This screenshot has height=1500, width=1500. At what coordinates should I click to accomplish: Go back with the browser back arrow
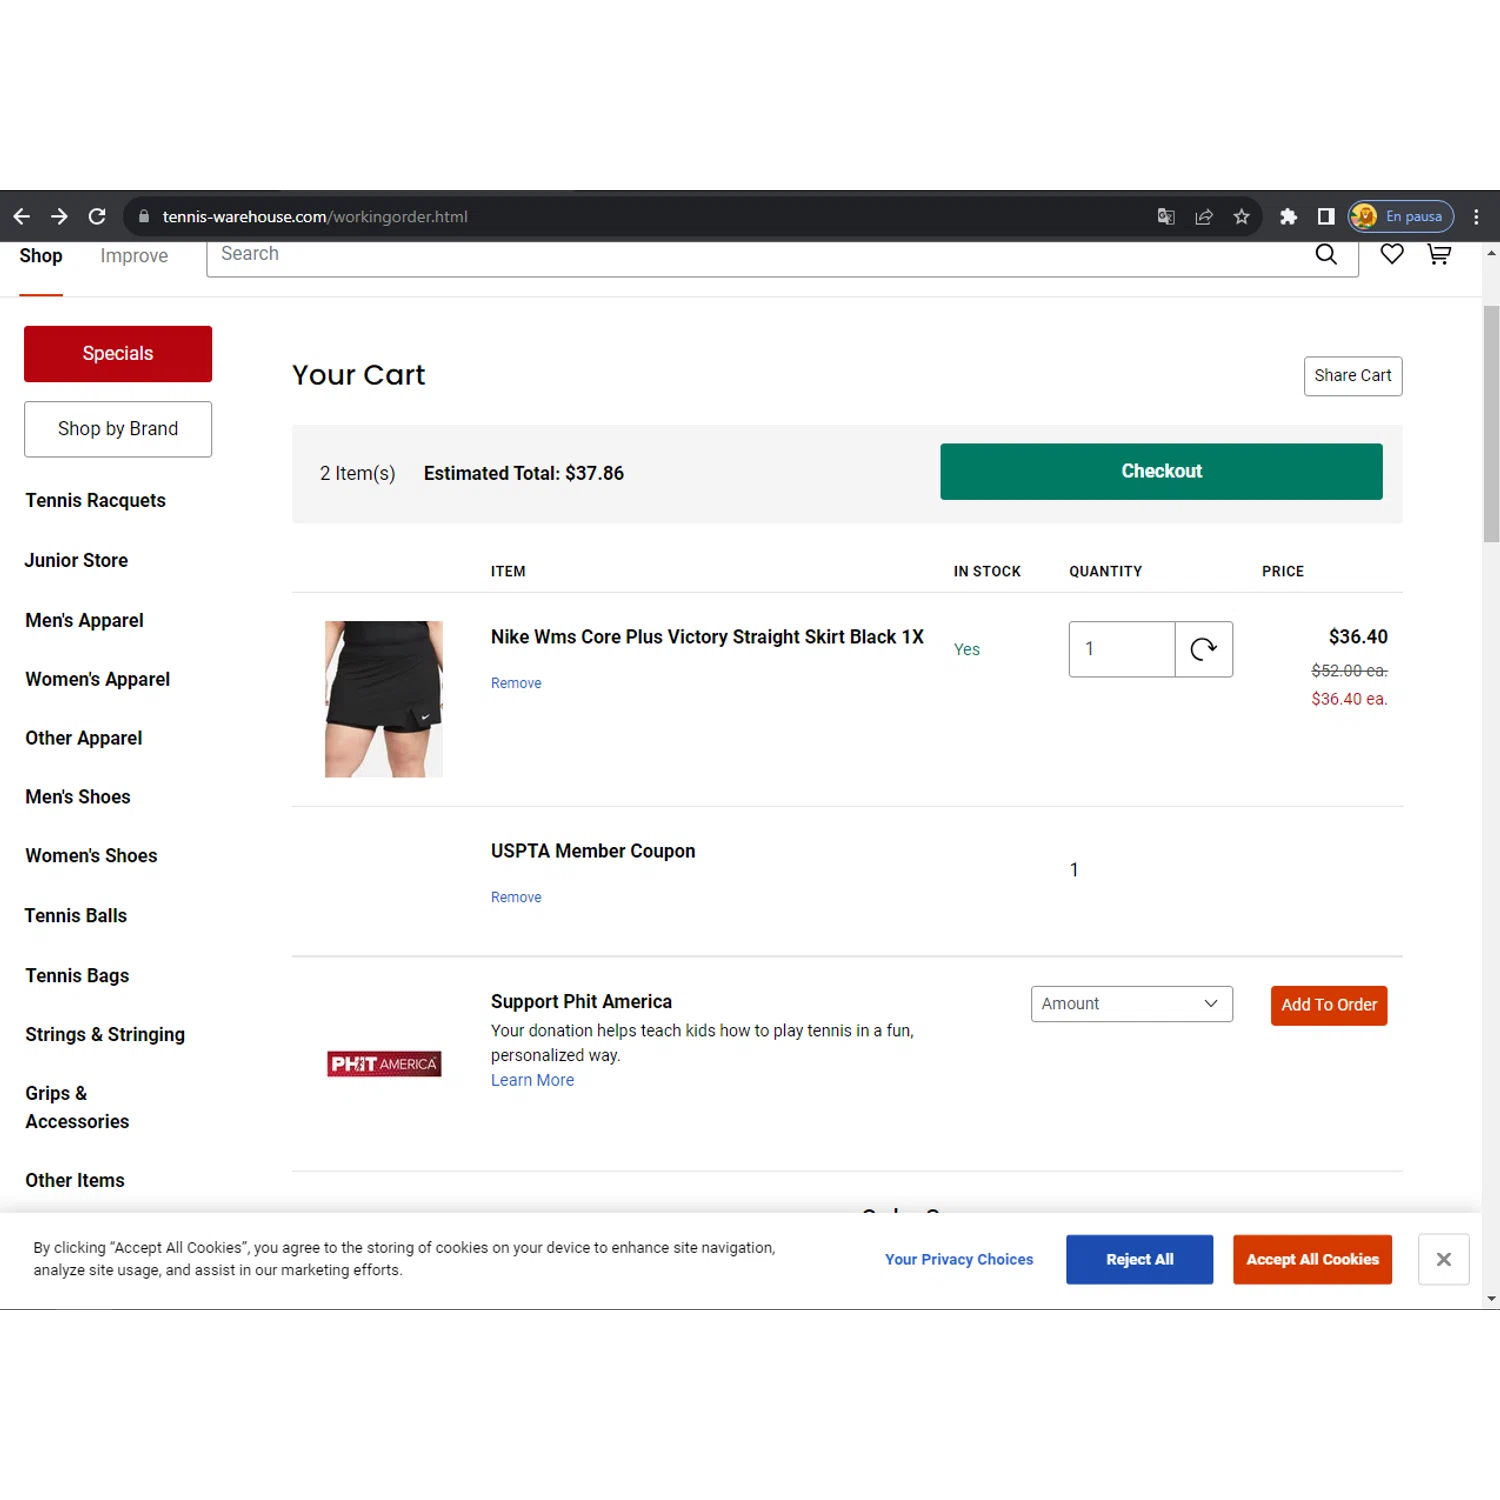point(21,216)
